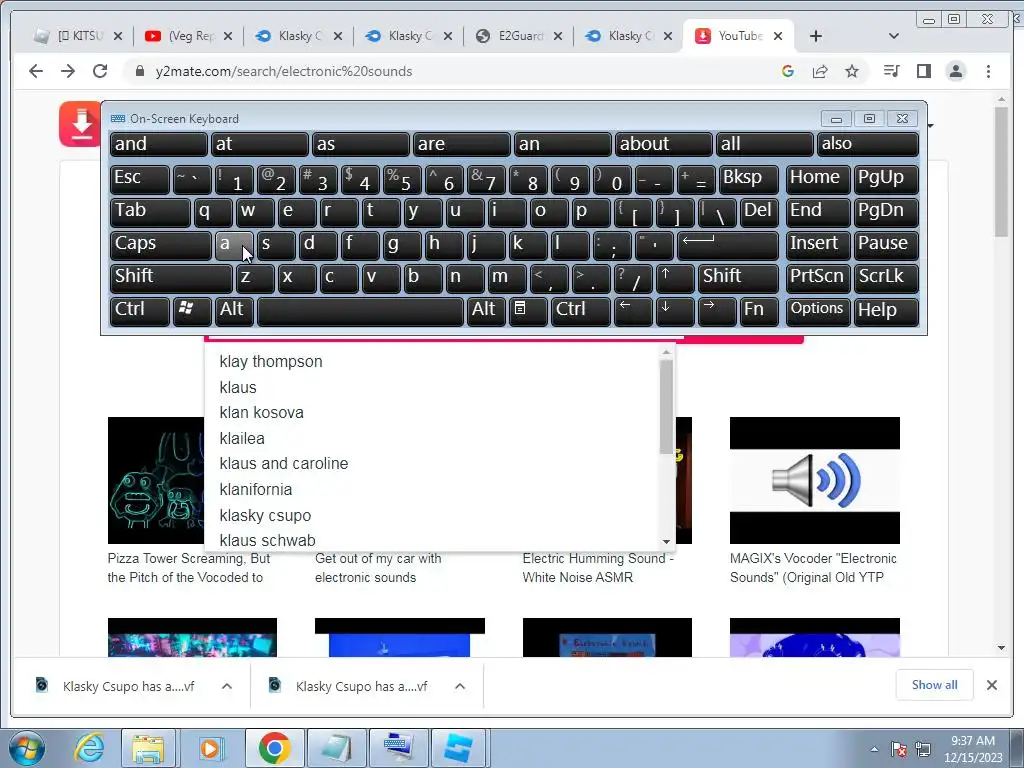The image size is (1024, 768).
Task: Open Windows Media Player from taskbar
Action: tap(210, 748)
